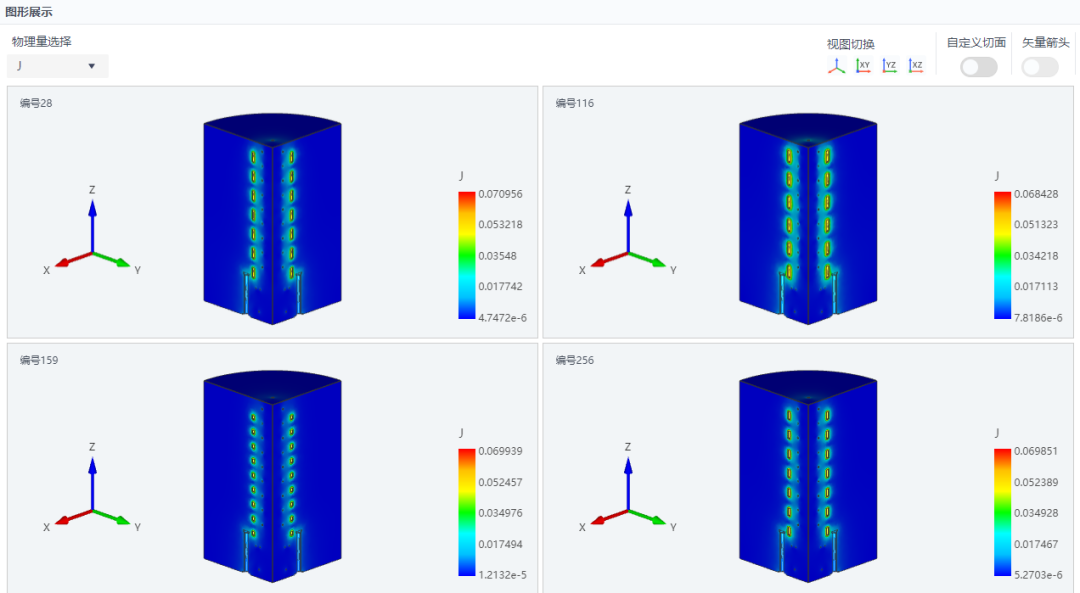1080x593 pixels.
Task: Select the XY plane view icon
Action: pos(863,66)
